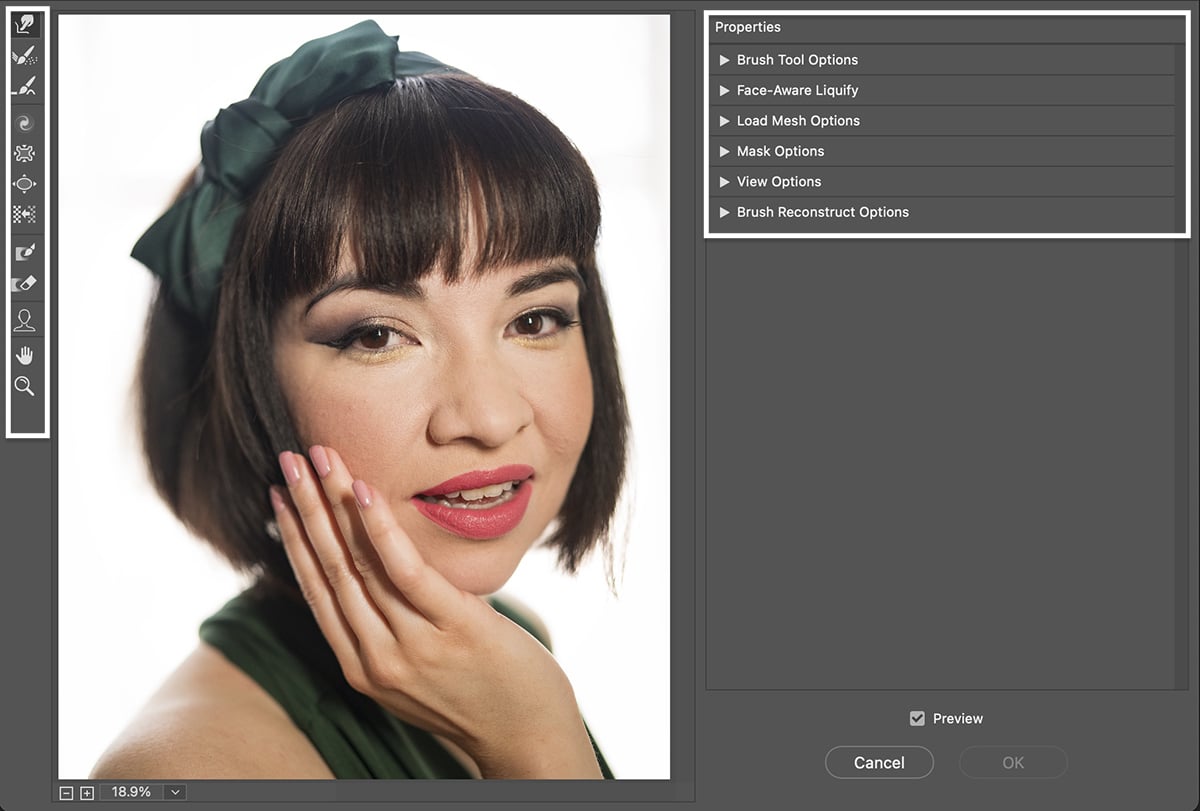This screenshot has width=1200, height=811.
Task: Dismiss the dialog with Cancel
Action: pyautogui.click(x=879, y=762)
